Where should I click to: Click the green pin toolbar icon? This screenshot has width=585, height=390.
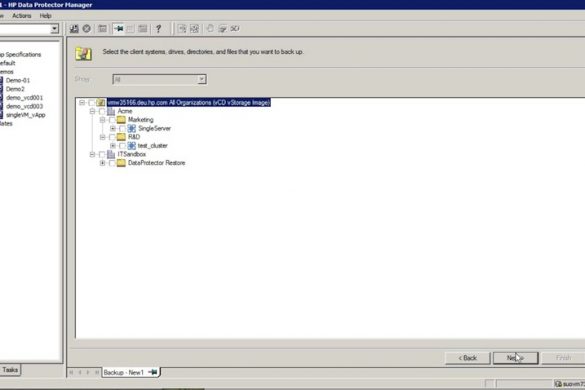point(119,29)
